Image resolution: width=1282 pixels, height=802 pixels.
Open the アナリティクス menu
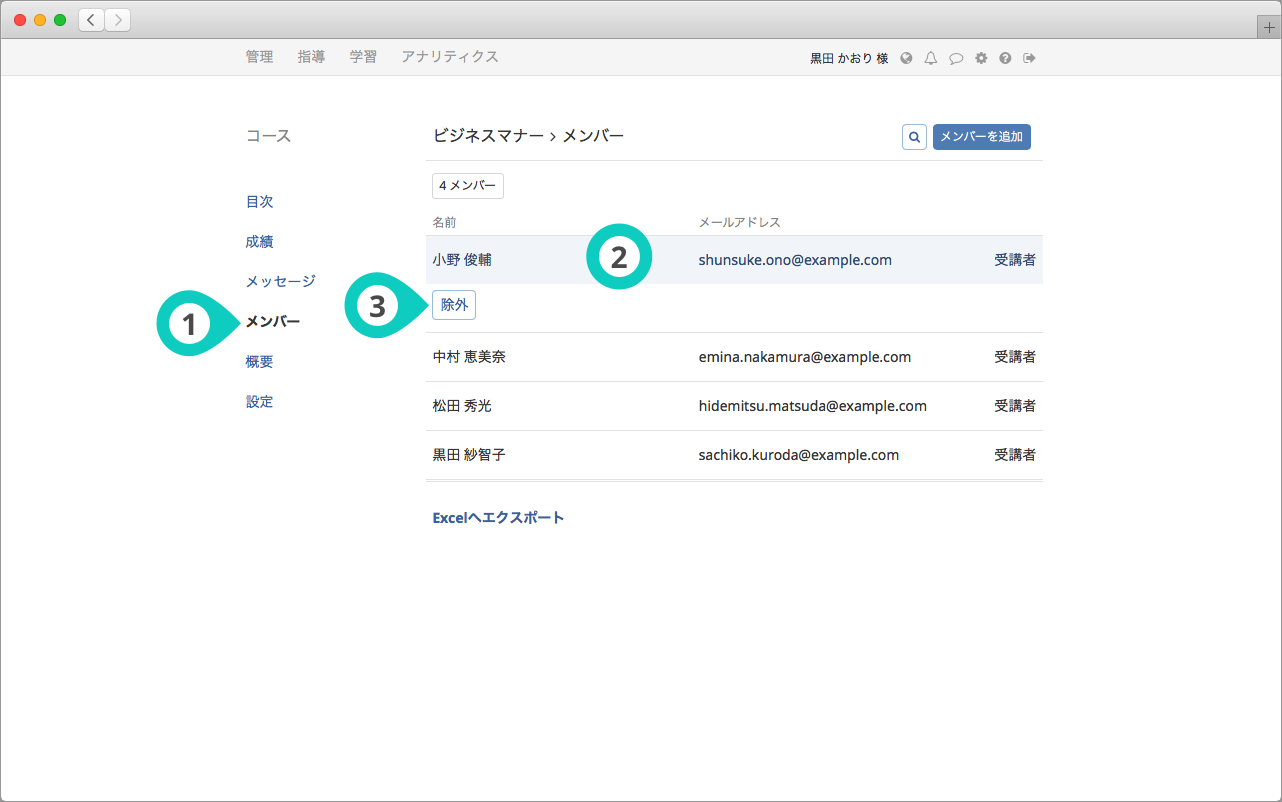pos(449,57)
